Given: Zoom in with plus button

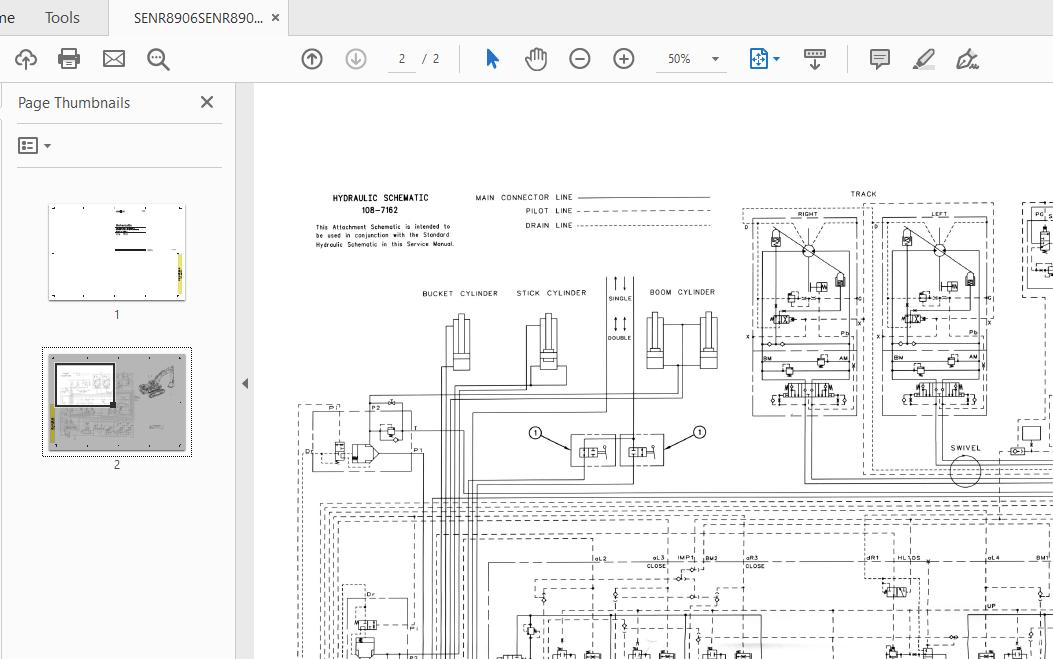Looking at the screenshot, I should click(624, 59).
